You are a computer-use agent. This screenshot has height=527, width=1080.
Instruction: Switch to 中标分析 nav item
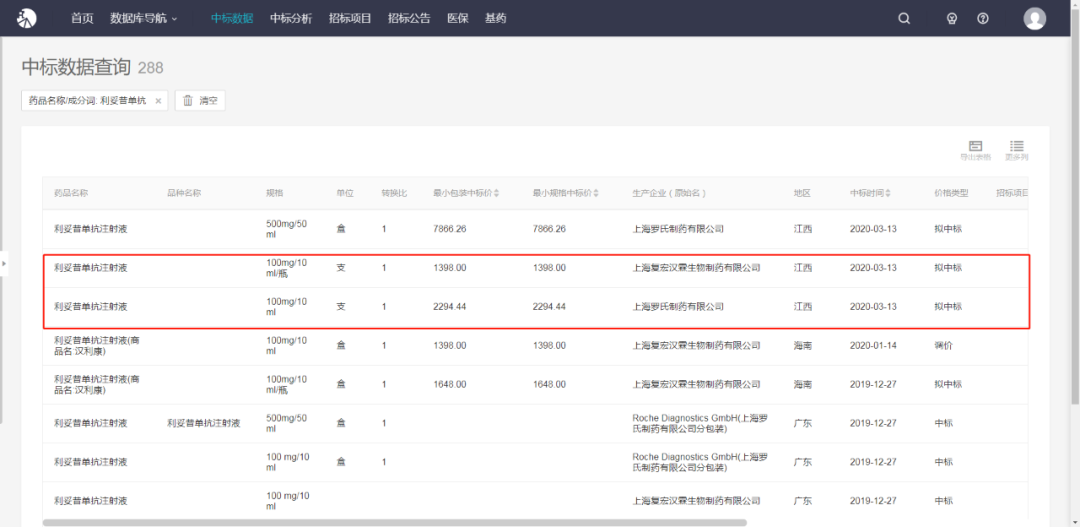coord(291,19)
